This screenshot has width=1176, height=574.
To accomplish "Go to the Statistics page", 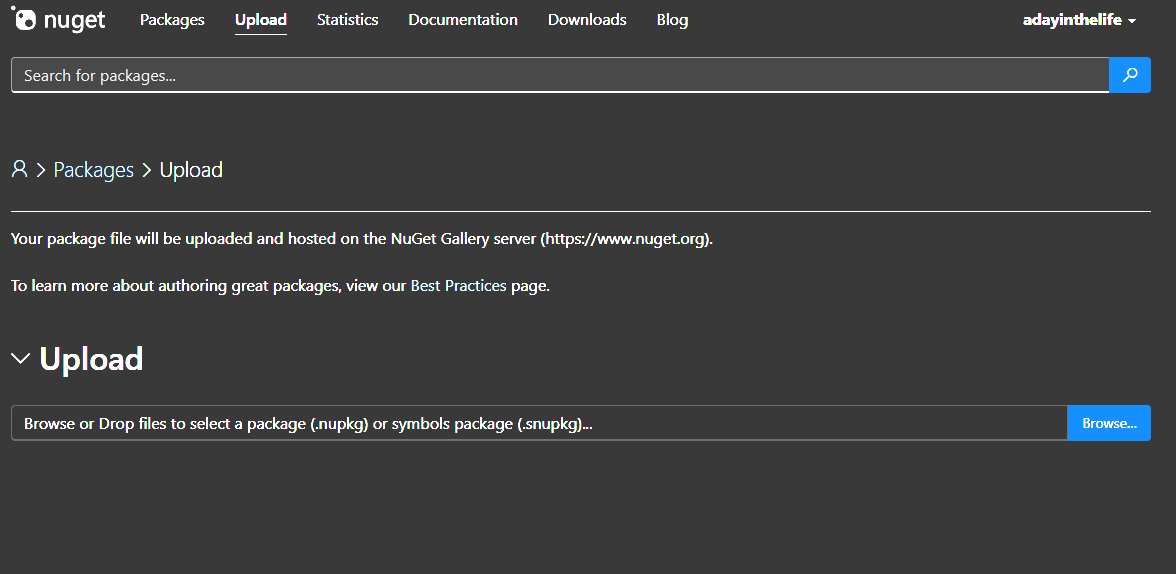I will [347, 20].
